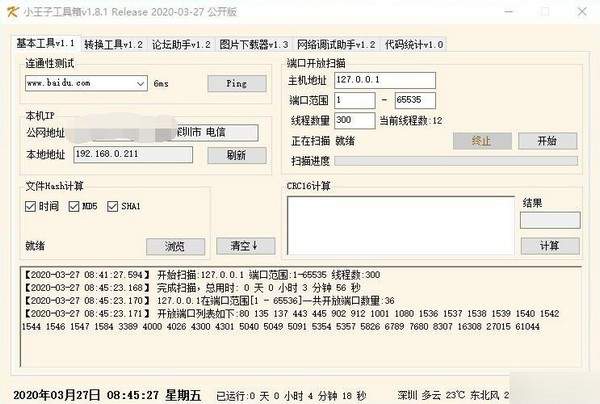Screen dimensions: 600x404
Task: Start the port scan with 开始
Action: point(546,141)
